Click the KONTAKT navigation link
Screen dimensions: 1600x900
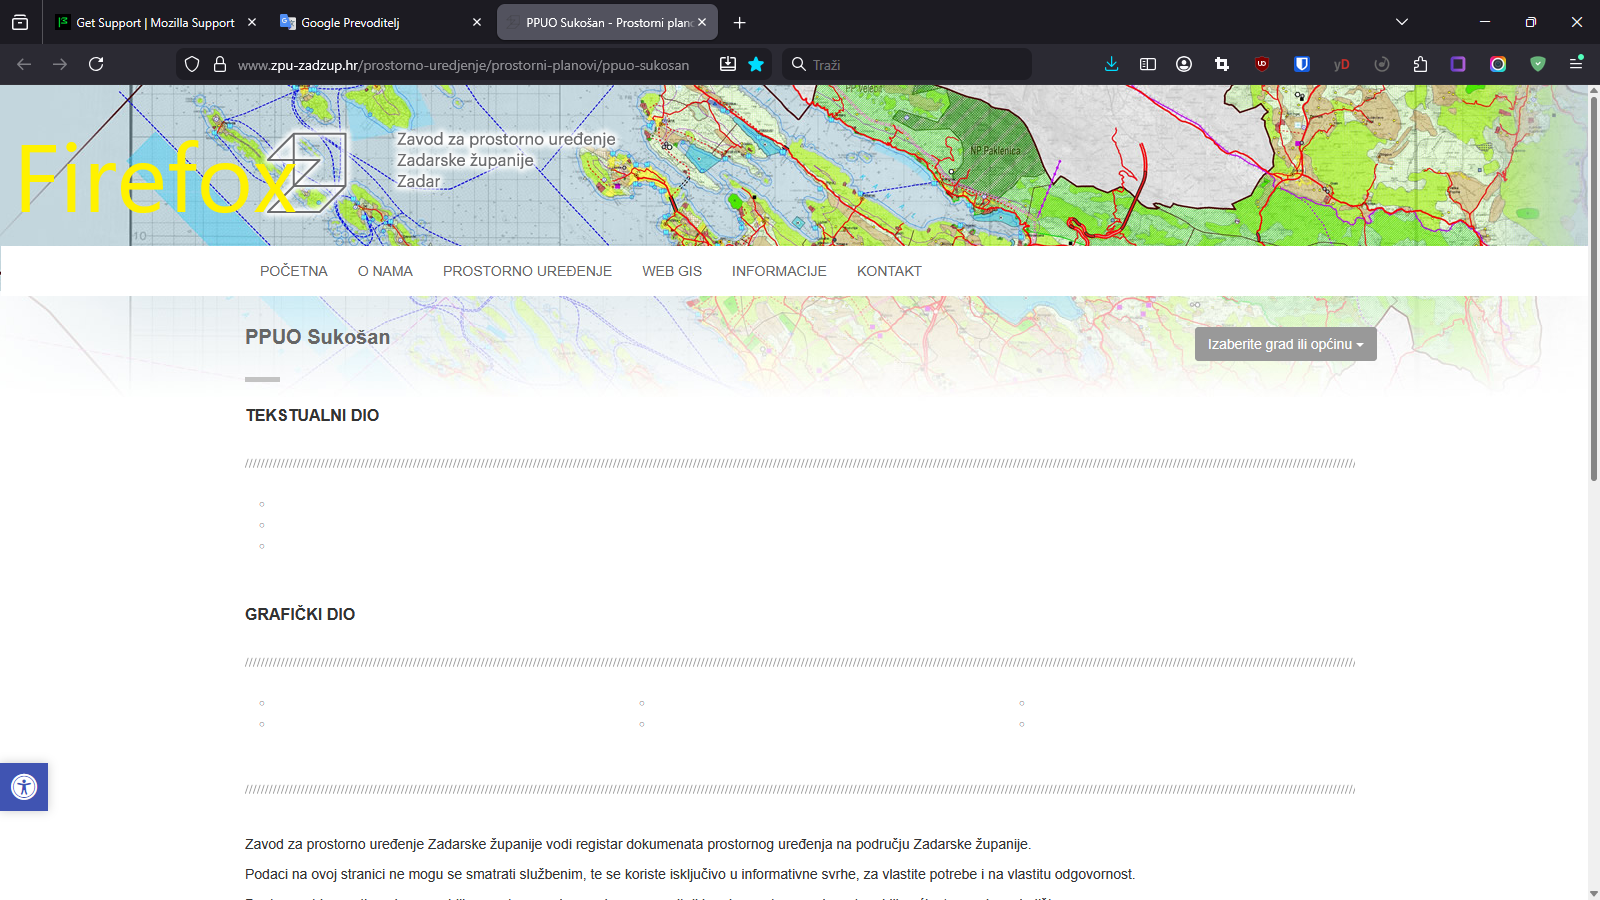click(x=889, y=271)
